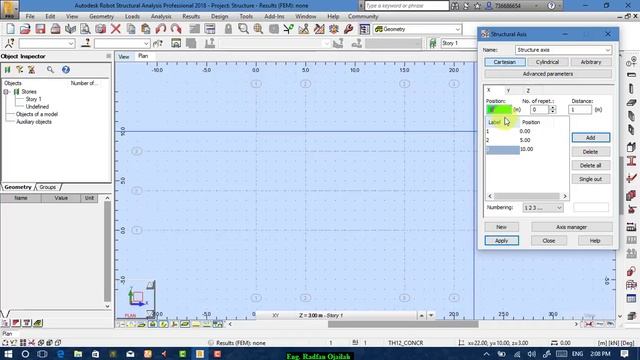Click the globe zoom-all icon
The width and height of the screenshot is (640, 360).
click(x=258, y=29)
